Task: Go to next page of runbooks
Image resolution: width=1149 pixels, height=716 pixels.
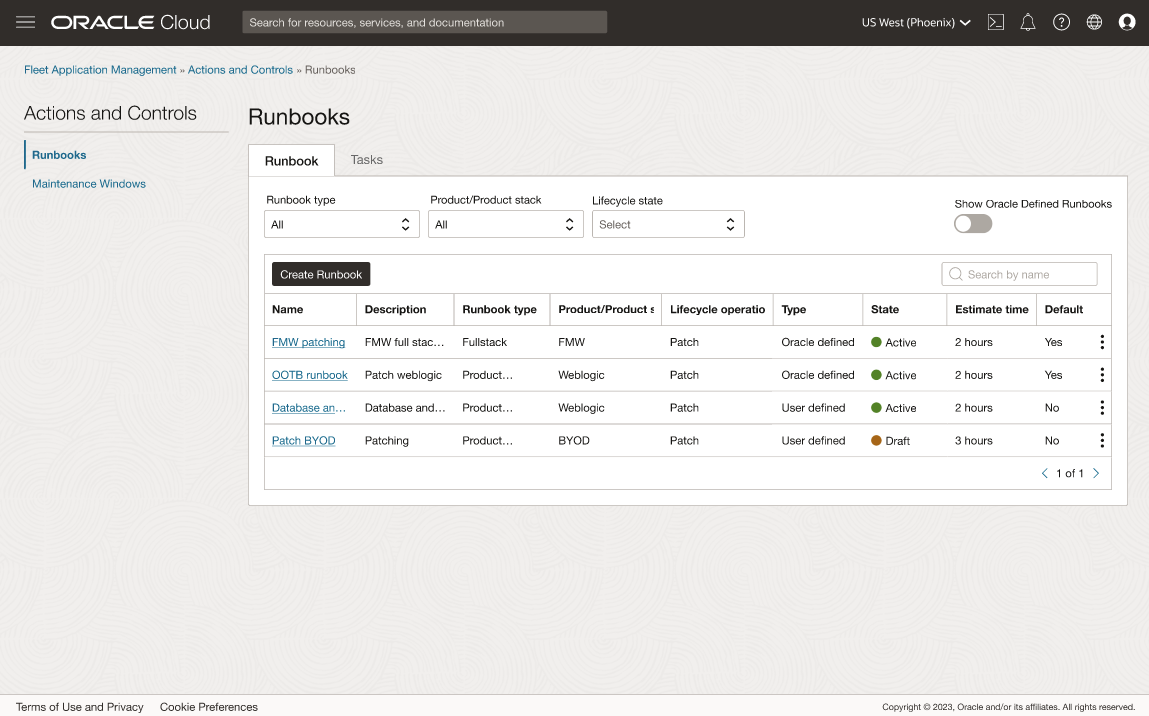Action: point(1095,472)
